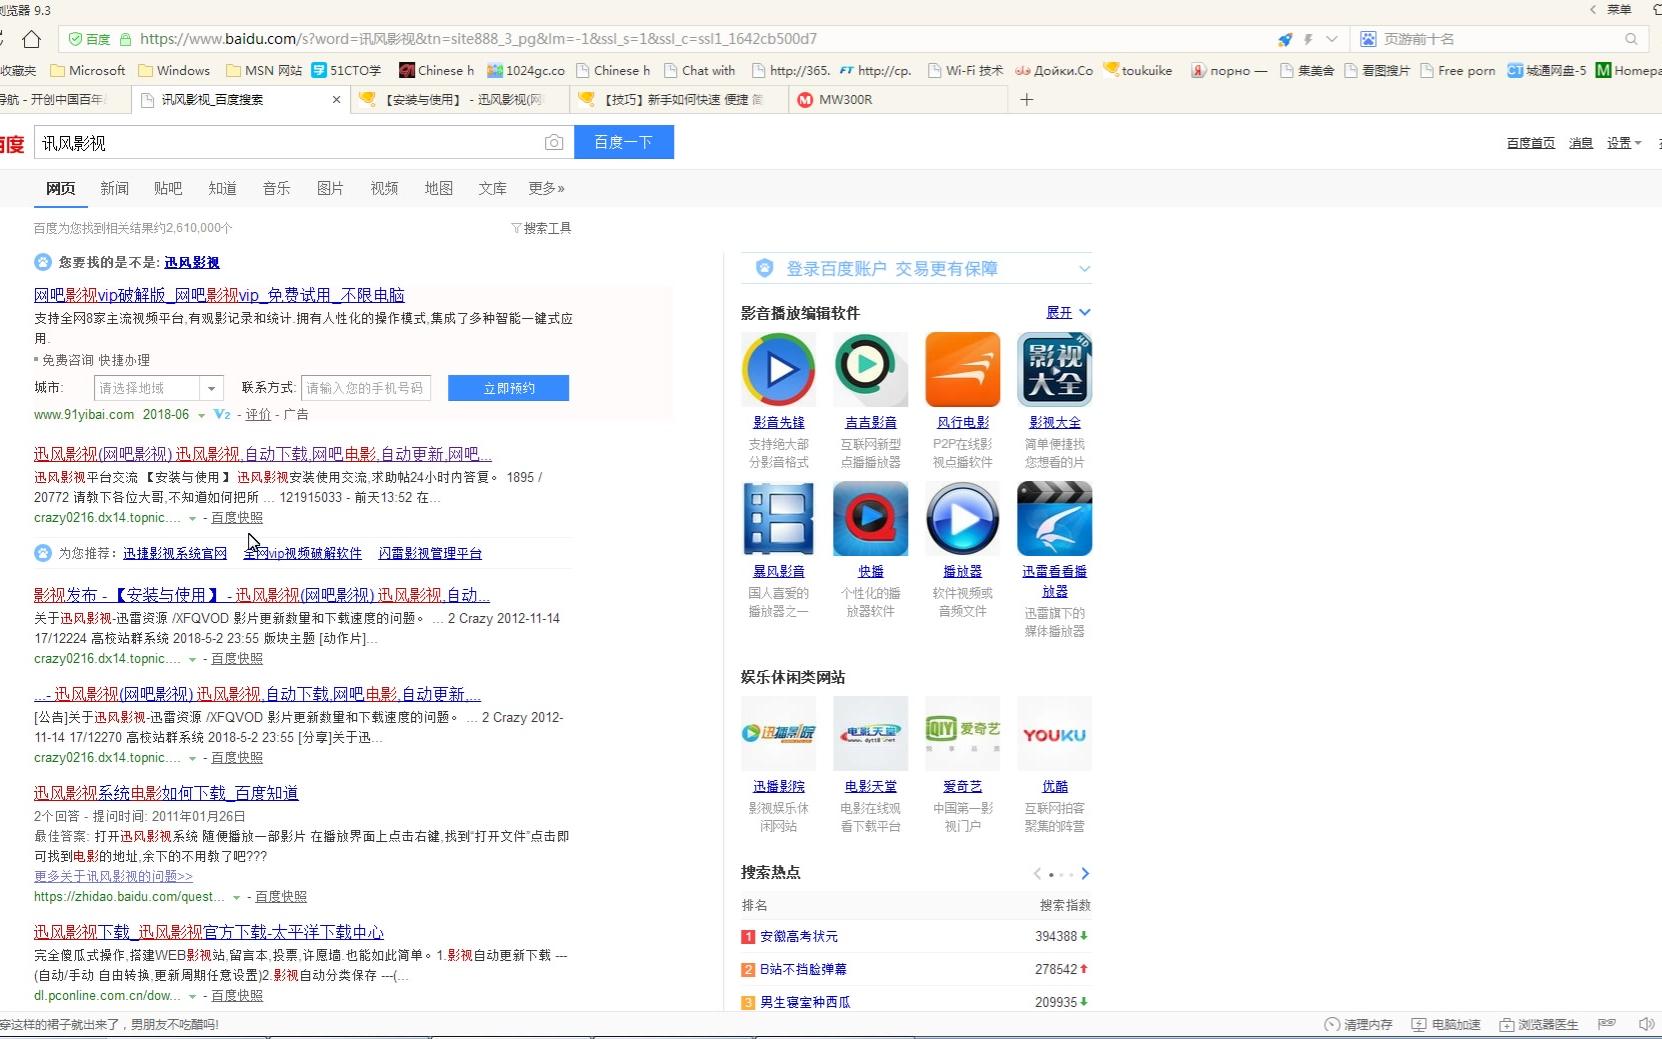Click 消息 link in Baidu header
Image resolution: width=1662 pixels, height=1039 pixels.
coord(1581,143)
